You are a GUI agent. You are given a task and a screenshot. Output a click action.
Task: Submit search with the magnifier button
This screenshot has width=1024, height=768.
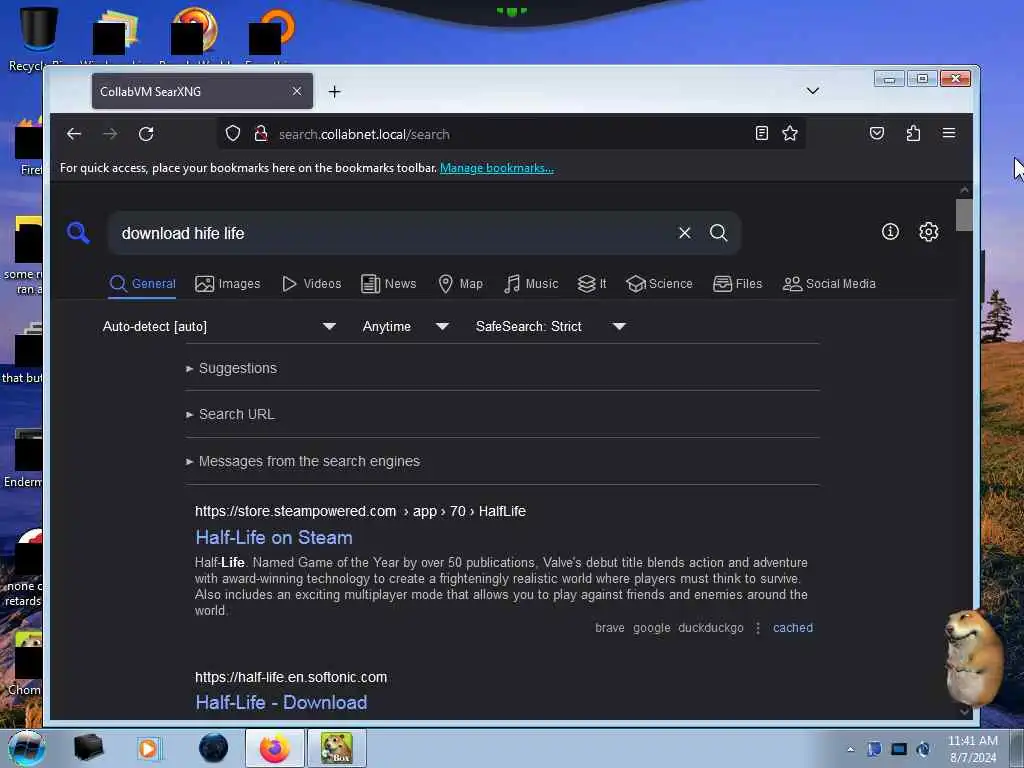coord(718,233)
